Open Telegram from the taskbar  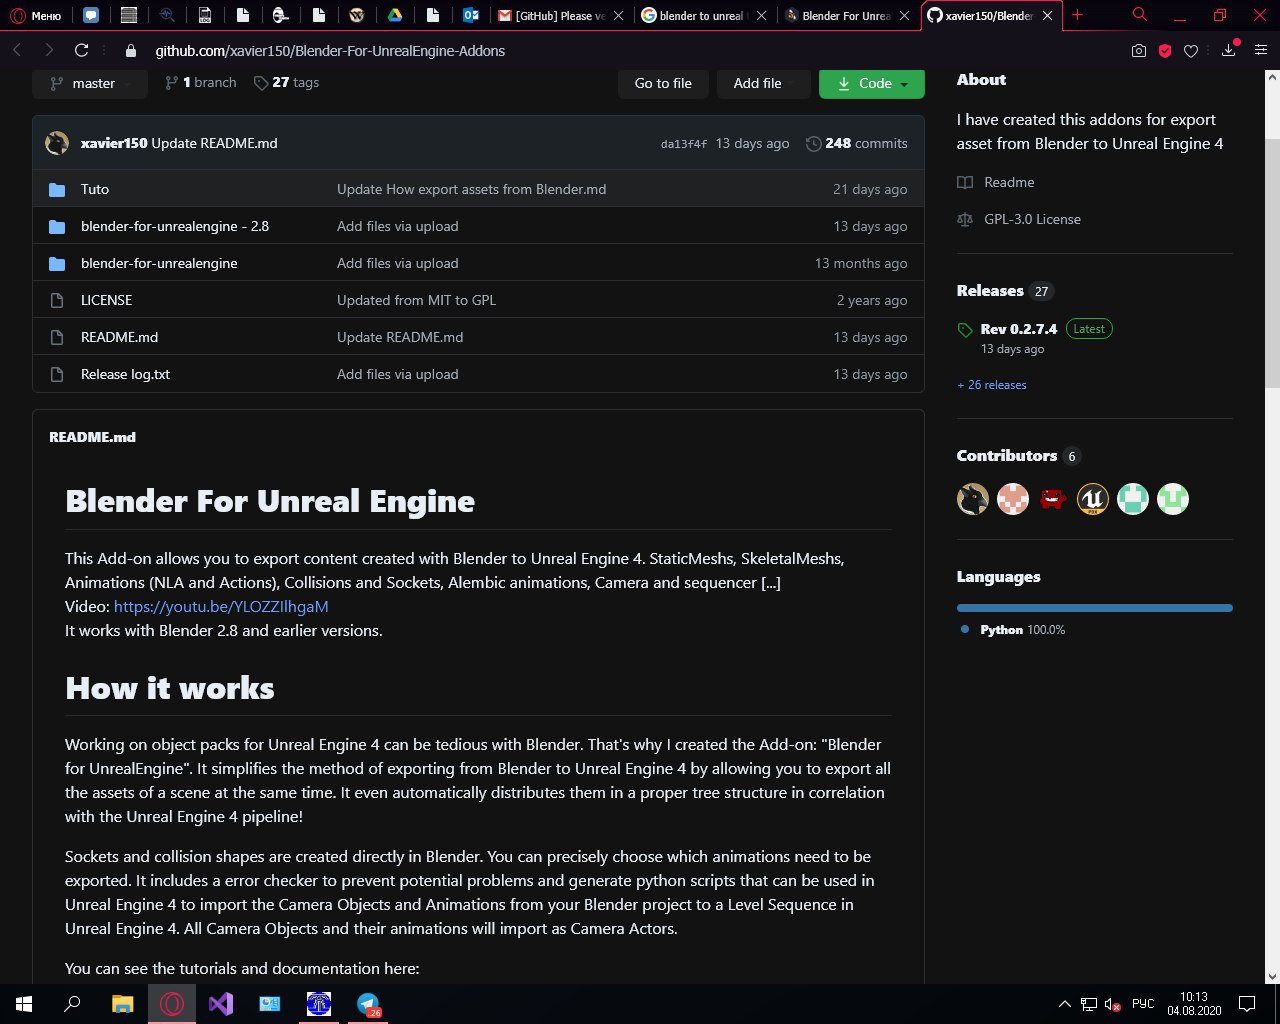click(368, 1004)
